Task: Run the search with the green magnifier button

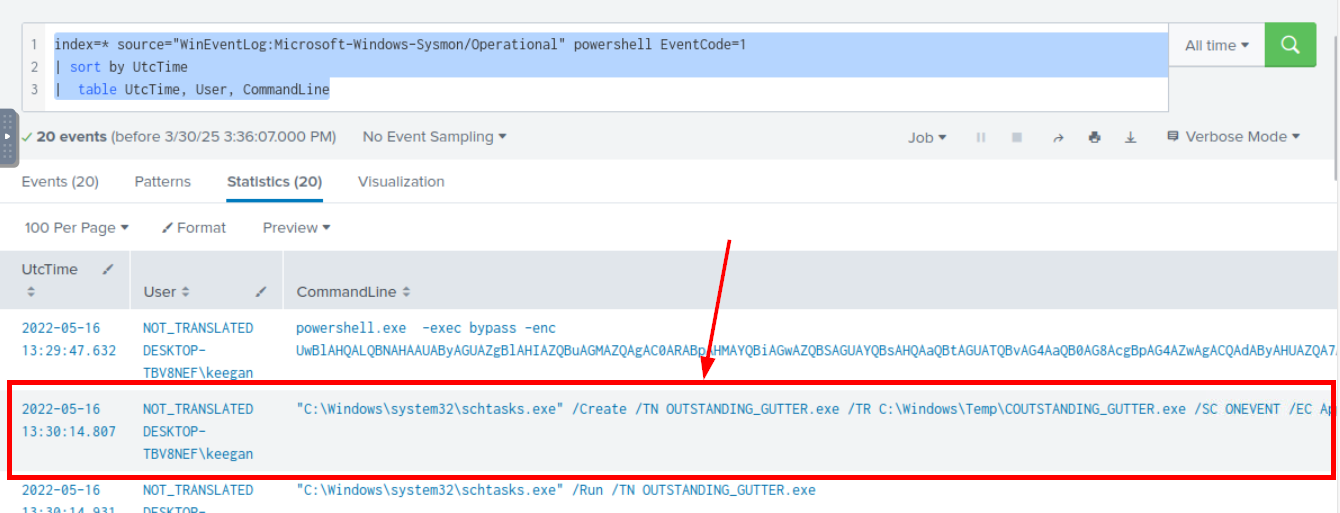Action: pos(1290,45)
